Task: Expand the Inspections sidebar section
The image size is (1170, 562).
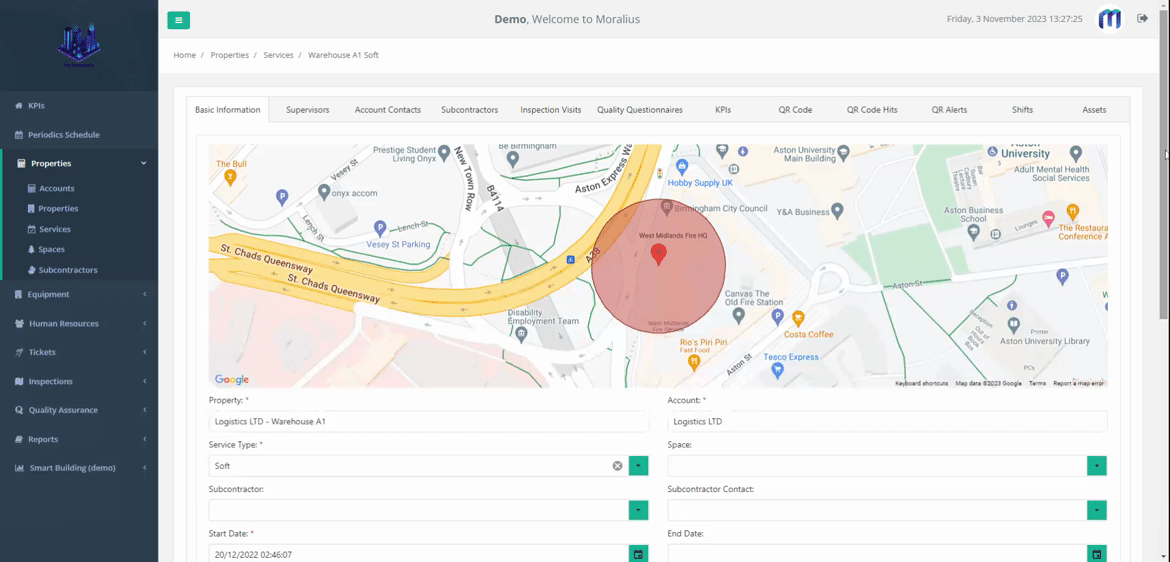Action: click(x=79, y=381)
